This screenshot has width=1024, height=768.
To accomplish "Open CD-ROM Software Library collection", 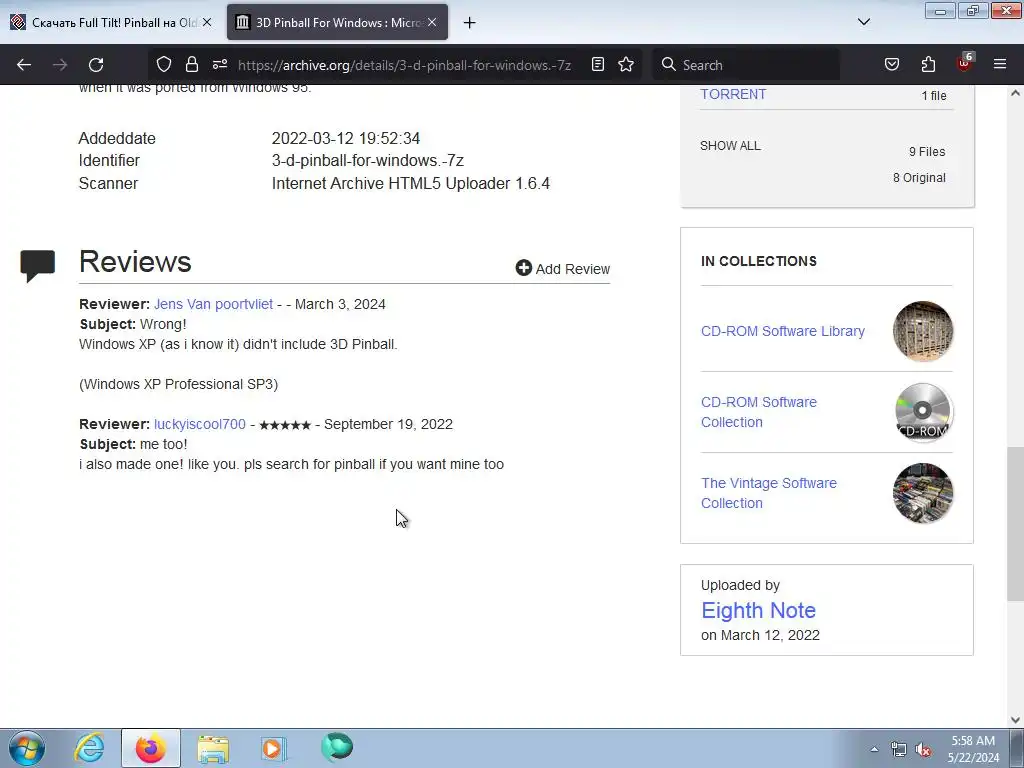I will pyautogui.click(x=782, y=331).
